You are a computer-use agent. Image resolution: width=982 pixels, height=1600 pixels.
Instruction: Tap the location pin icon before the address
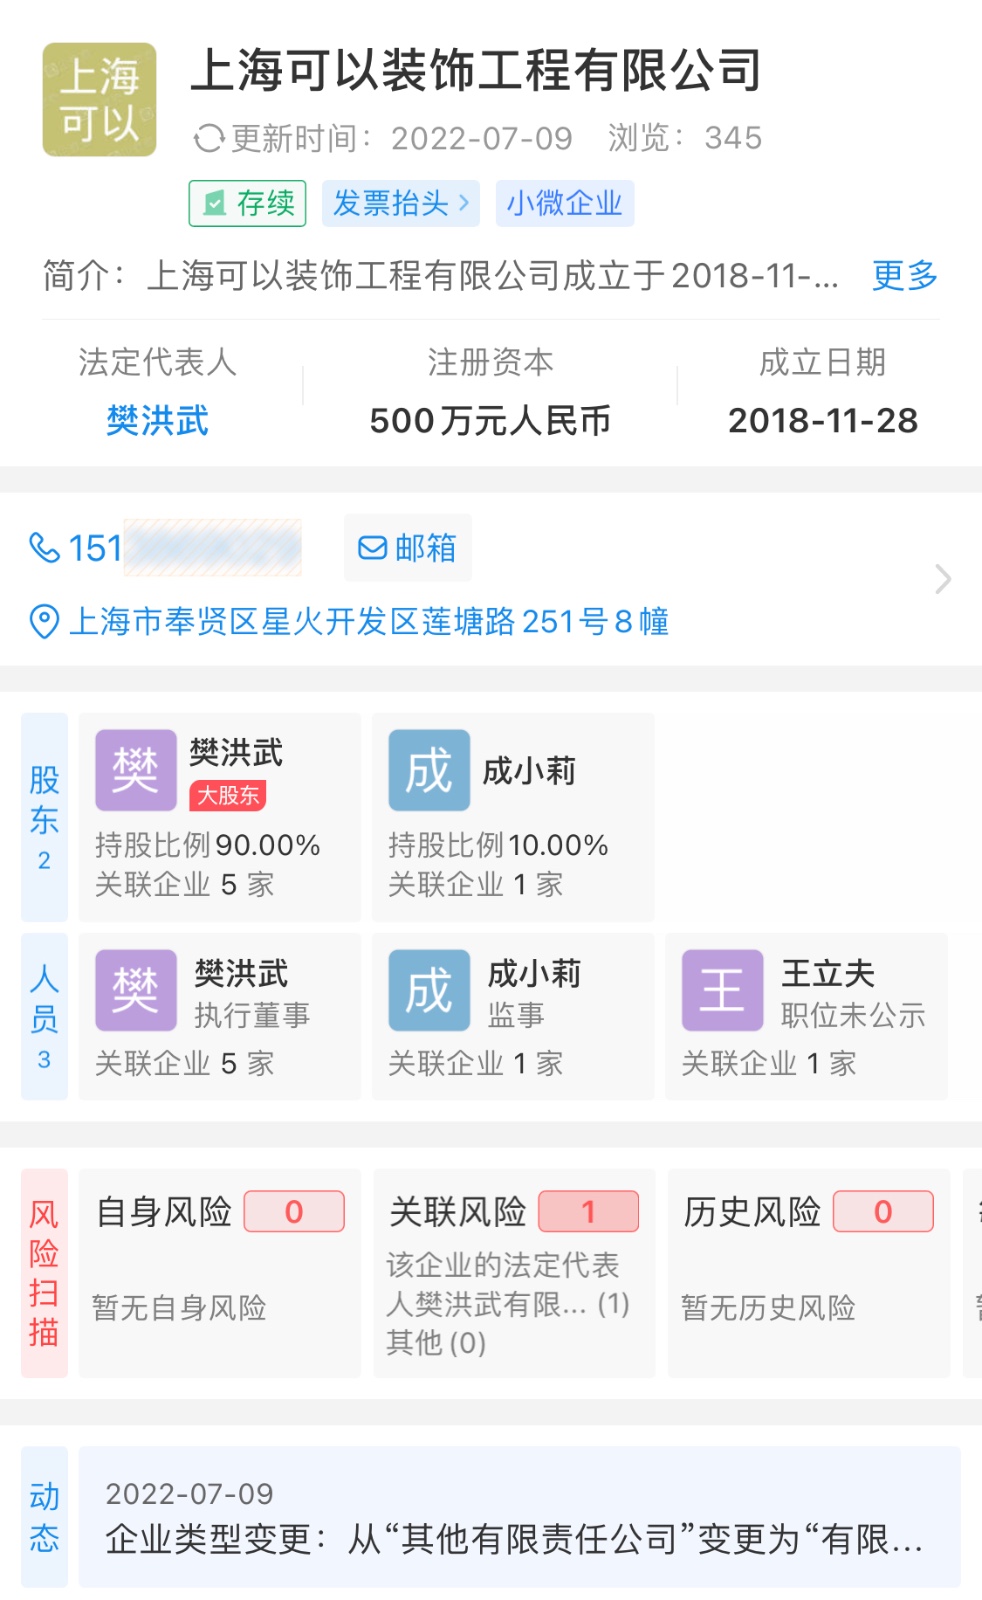pos(44,621)
